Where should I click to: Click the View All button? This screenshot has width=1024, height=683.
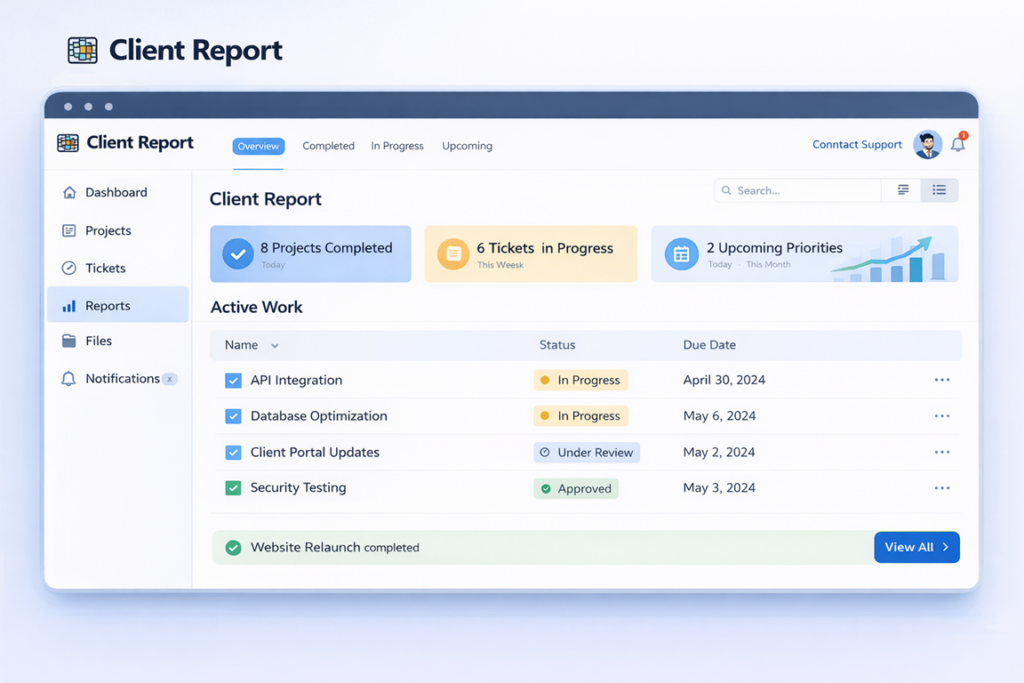tap(916, 547)
